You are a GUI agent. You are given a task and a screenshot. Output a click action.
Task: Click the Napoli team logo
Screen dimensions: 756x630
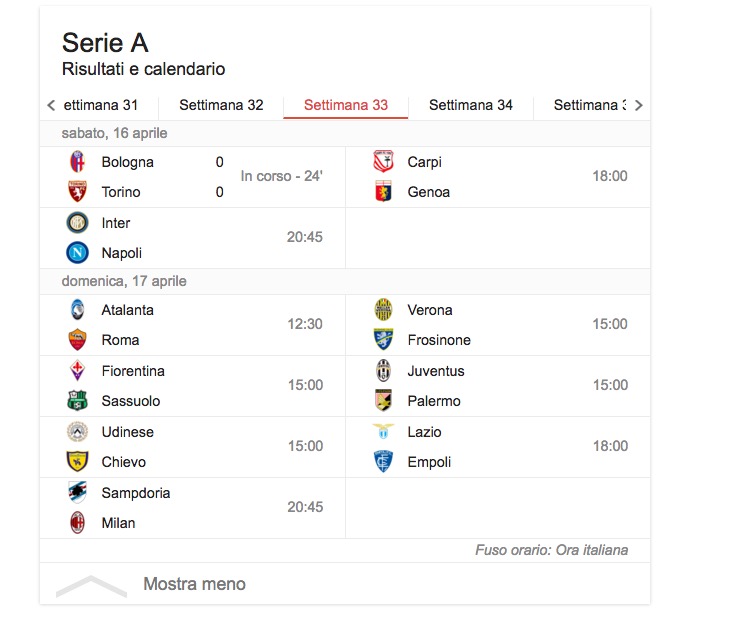pos(77,253)
